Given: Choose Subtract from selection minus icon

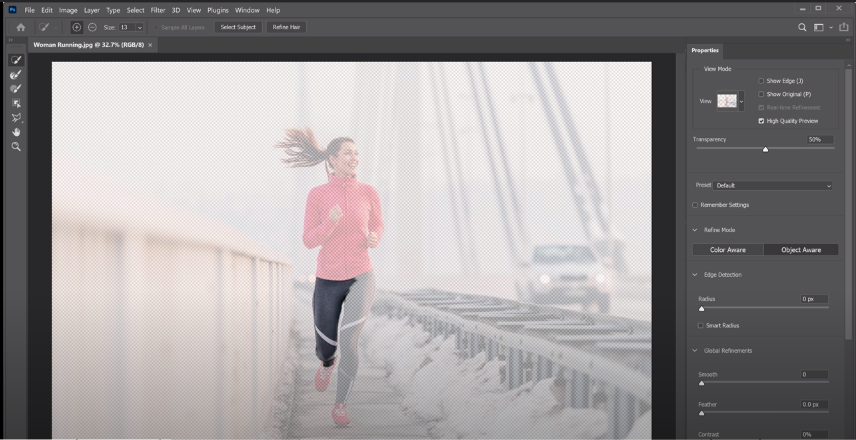Looking at the screenshot, I should coord(92,27).
